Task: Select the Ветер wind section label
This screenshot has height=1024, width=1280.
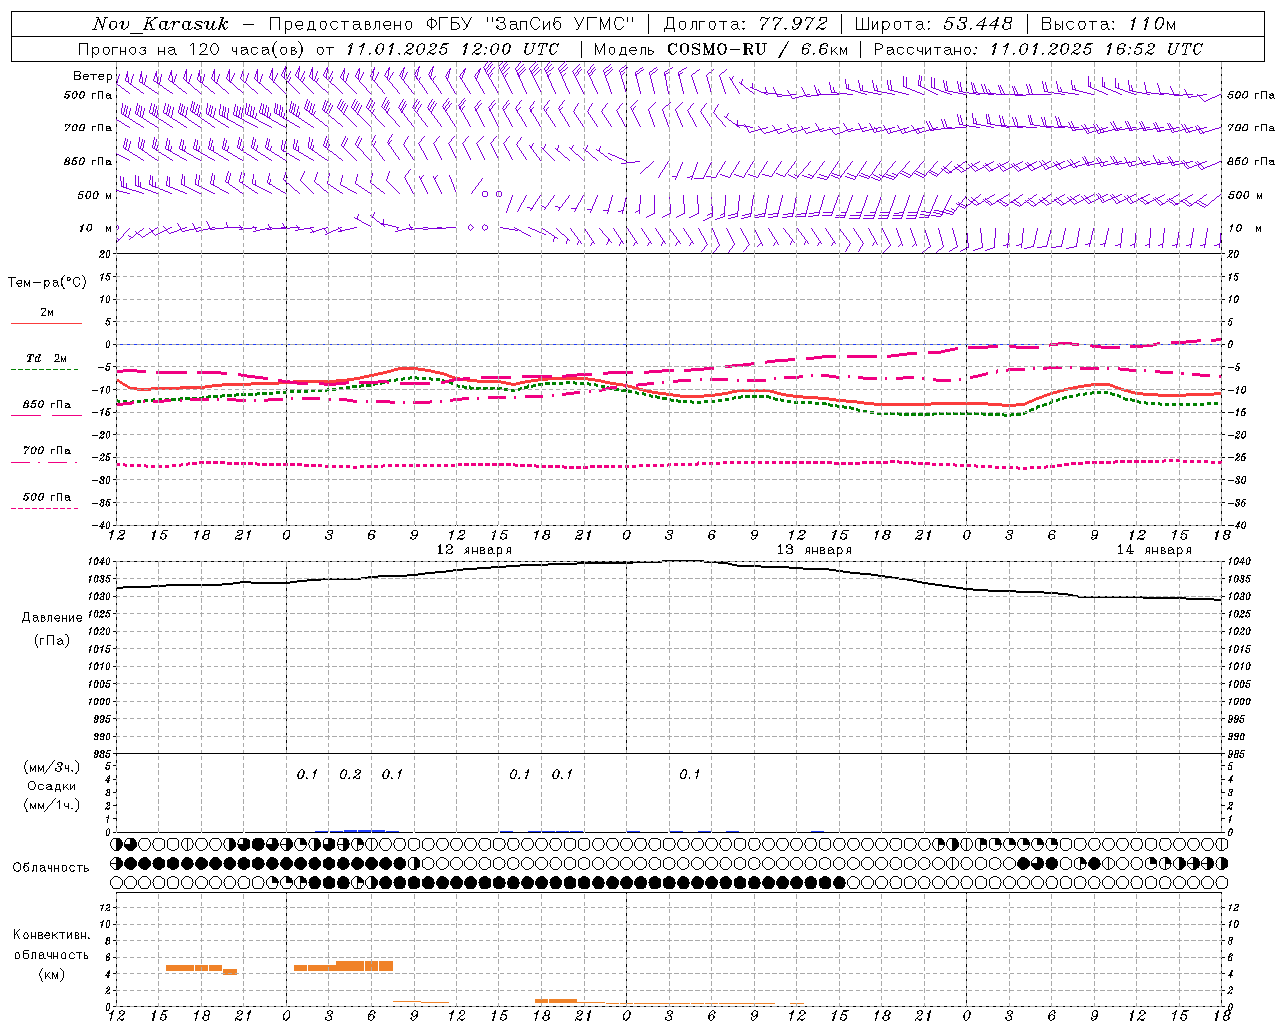Action: pos(92,76)
